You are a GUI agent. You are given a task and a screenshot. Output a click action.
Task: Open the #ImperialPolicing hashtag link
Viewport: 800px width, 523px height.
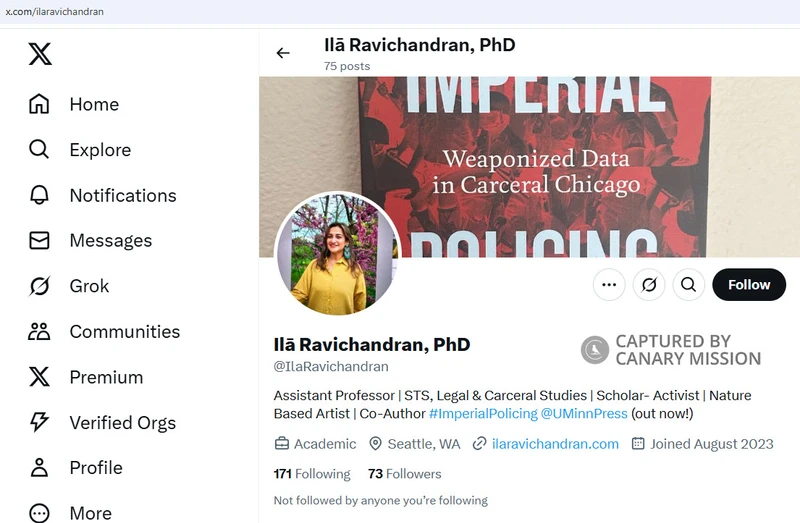(483, 413)
